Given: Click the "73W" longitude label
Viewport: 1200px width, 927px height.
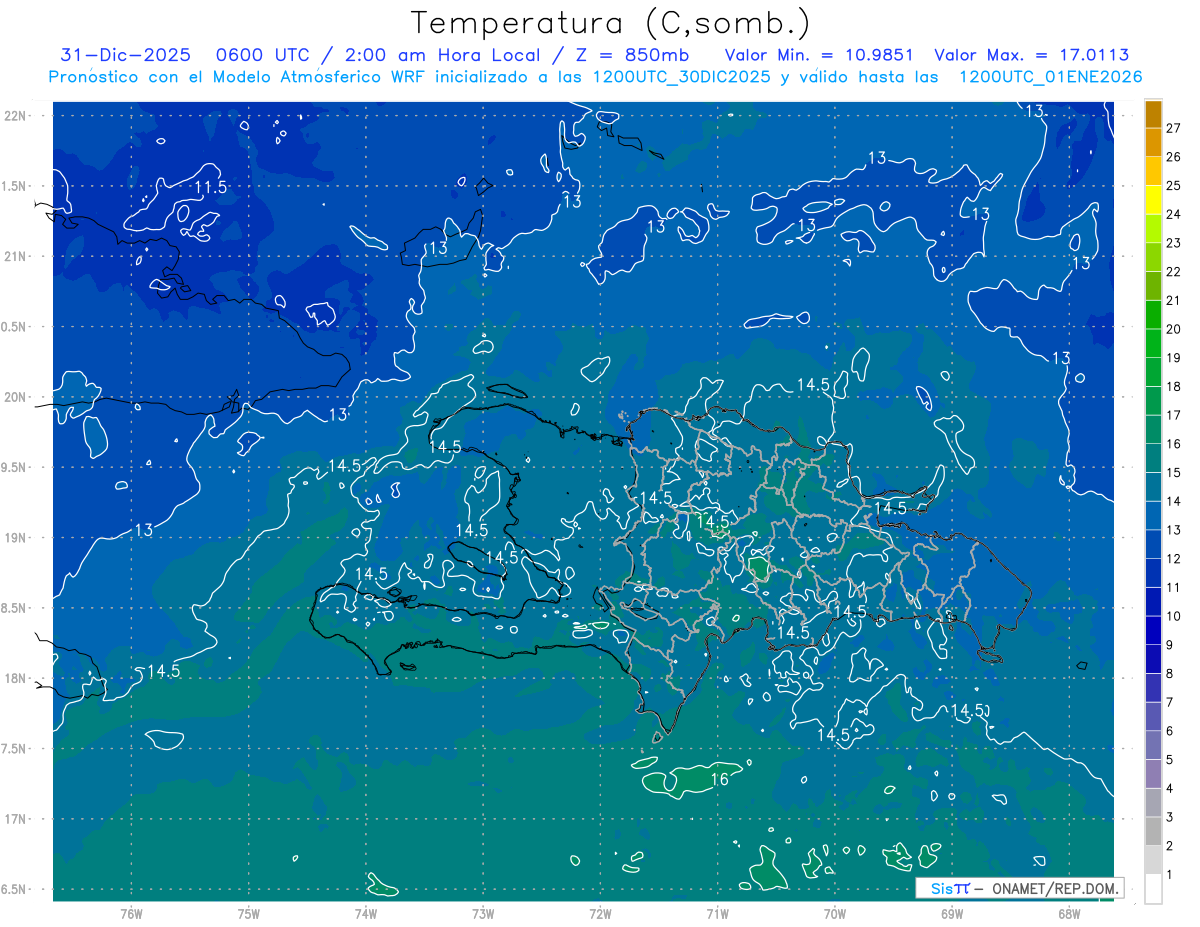Looking at the screenshot, I should [483, 914].
